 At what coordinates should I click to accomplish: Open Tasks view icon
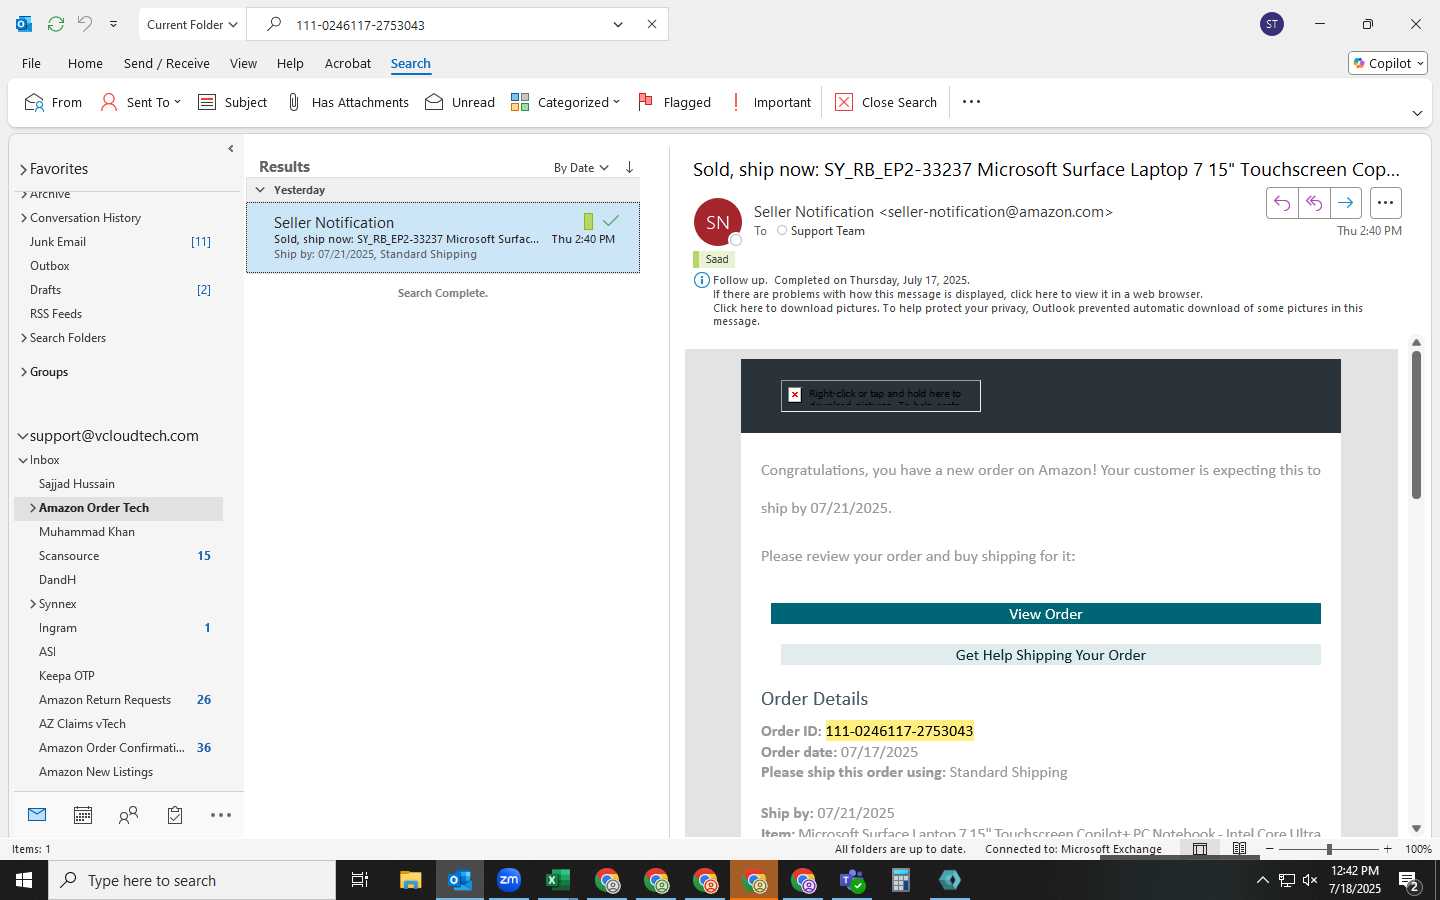(175, 815)
